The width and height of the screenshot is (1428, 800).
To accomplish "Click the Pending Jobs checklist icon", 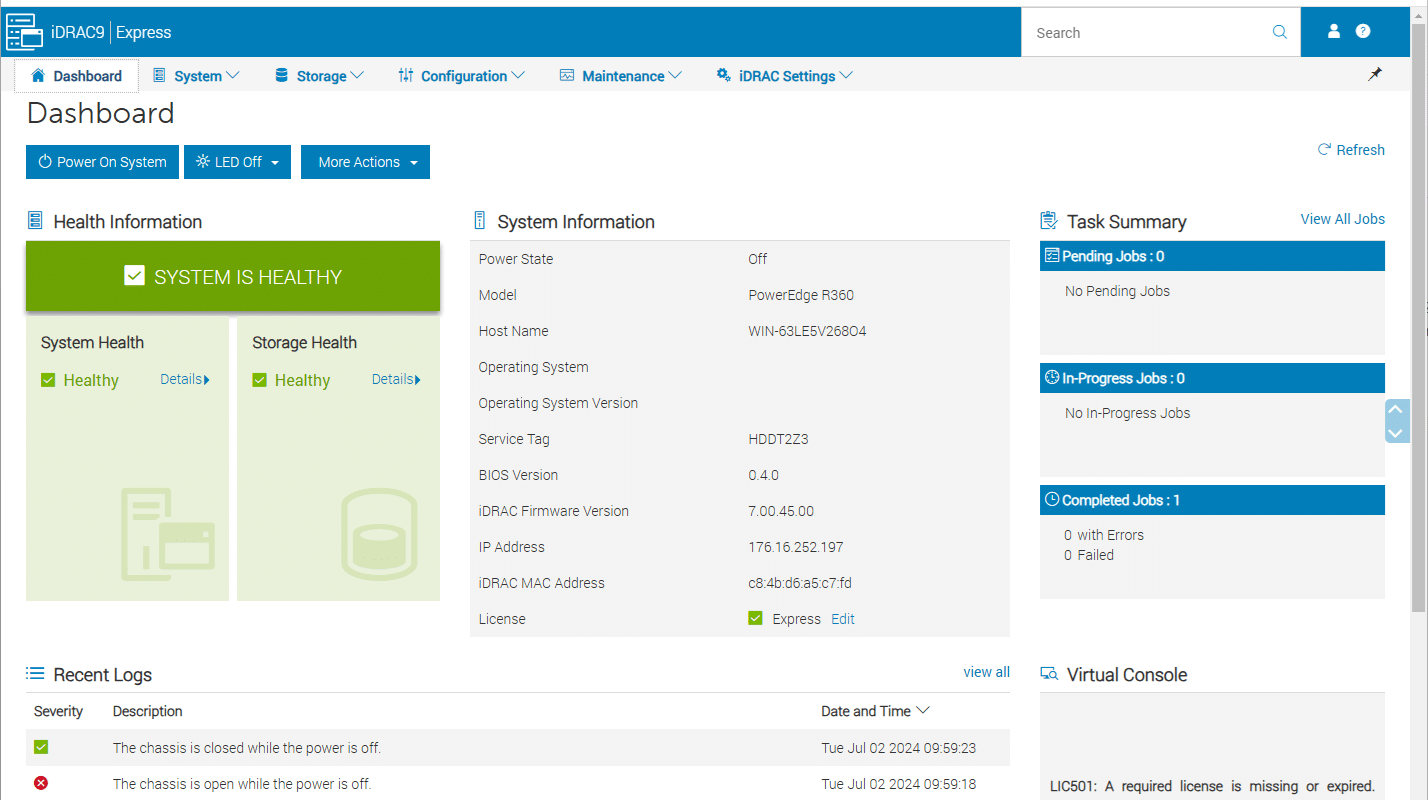I will point(1052,256).
